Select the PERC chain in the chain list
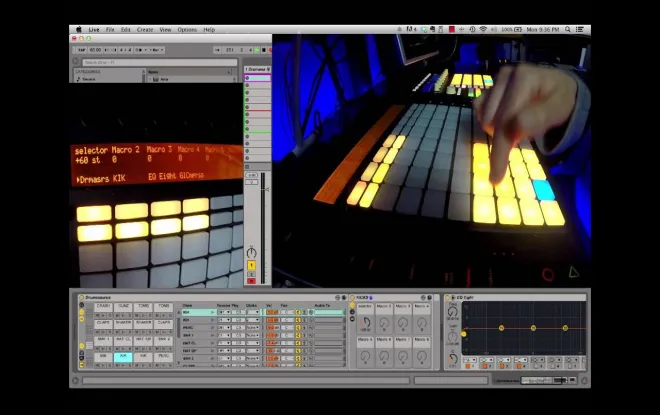Viewport: 660px width, 415px height. click(198, 327)
